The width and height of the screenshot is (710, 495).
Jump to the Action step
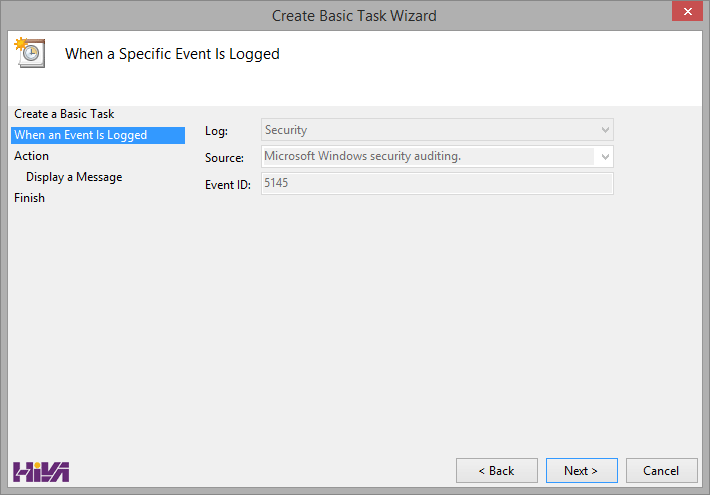[32, 156]
